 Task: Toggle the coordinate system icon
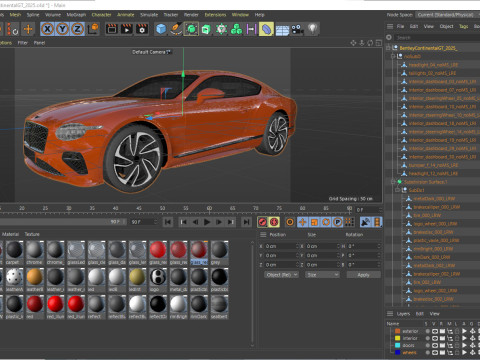[x=93, y=29]
